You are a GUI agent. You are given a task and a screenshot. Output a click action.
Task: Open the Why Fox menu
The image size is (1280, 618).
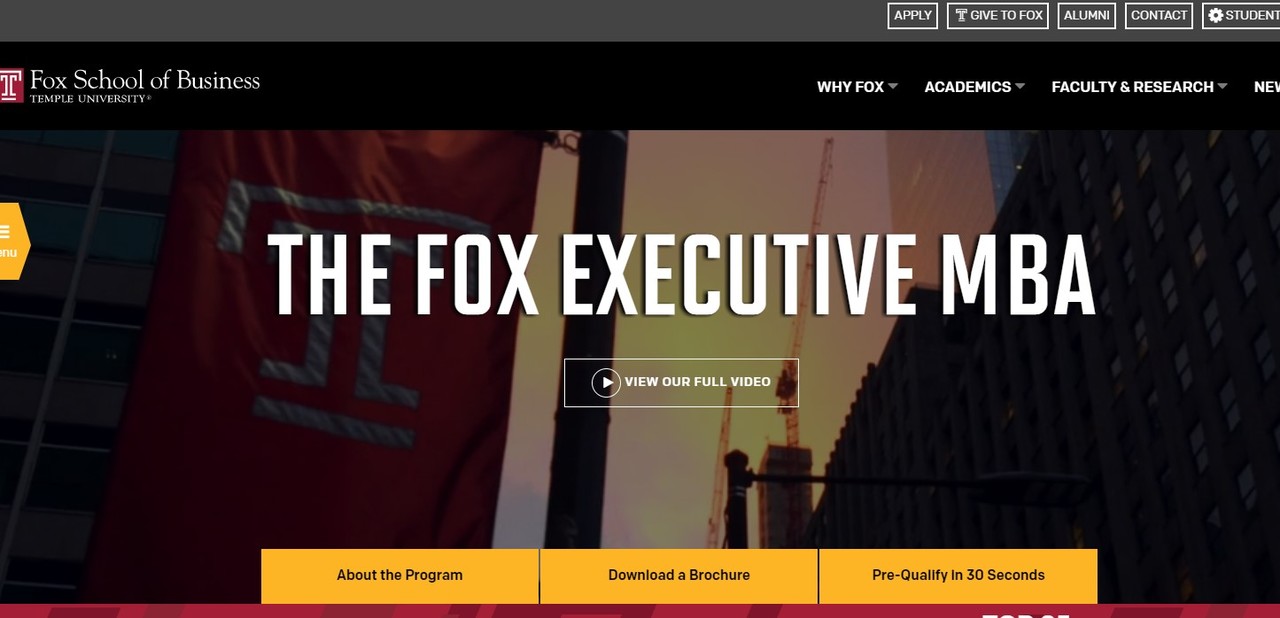click(x=850, y=87)
